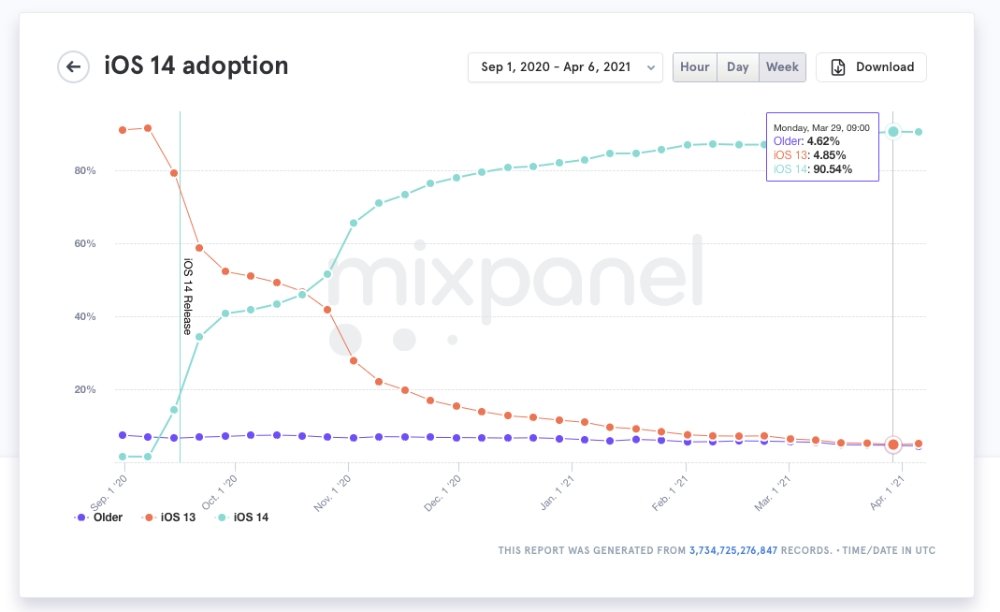Click the iOS 14 adoption title
This screenshot has height=612, width=1000.
[196, 66]
